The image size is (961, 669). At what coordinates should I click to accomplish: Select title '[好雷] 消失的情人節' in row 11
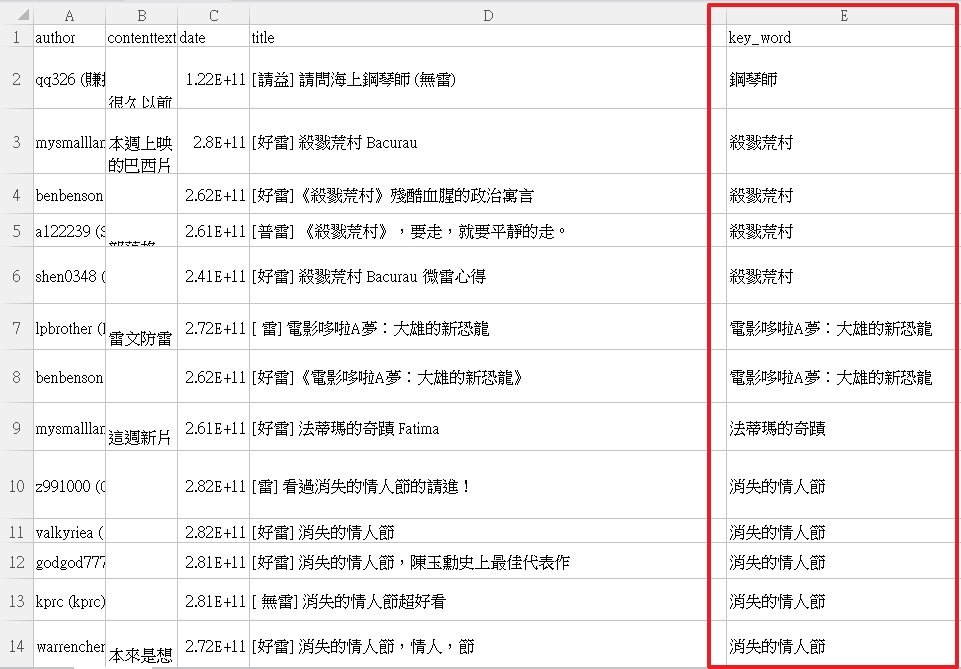tap(488, 531)
